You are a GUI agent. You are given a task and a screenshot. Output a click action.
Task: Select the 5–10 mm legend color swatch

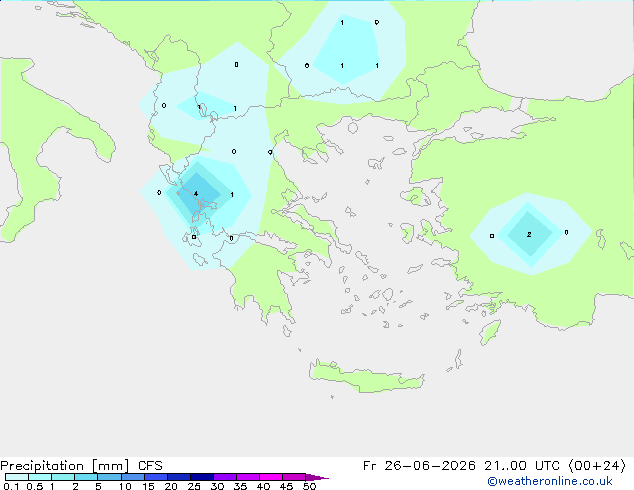[109, 477]
